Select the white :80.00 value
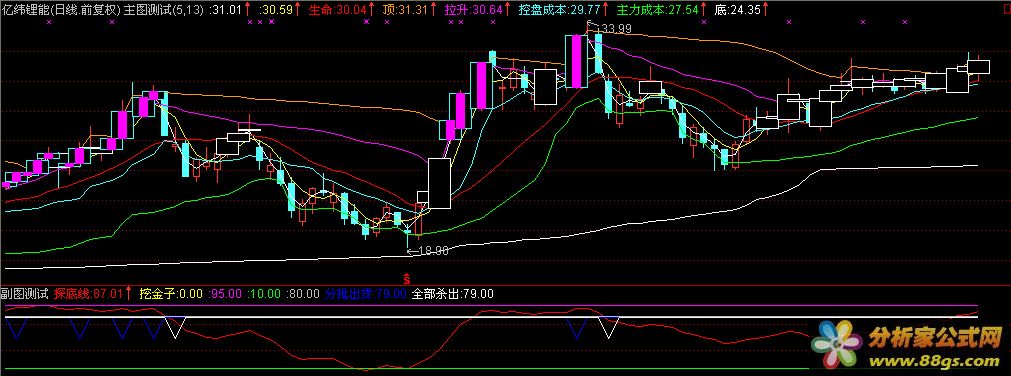 pyautogui.click(x=303, y=293)
